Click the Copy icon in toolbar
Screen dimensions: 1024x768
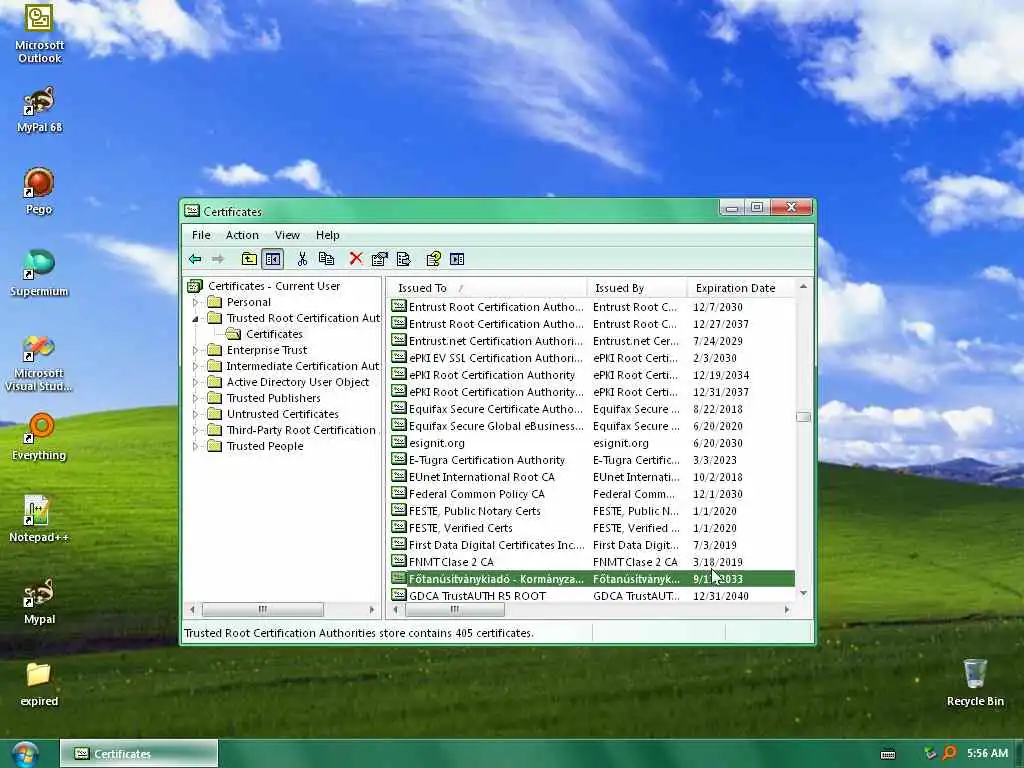pos(326,259)
